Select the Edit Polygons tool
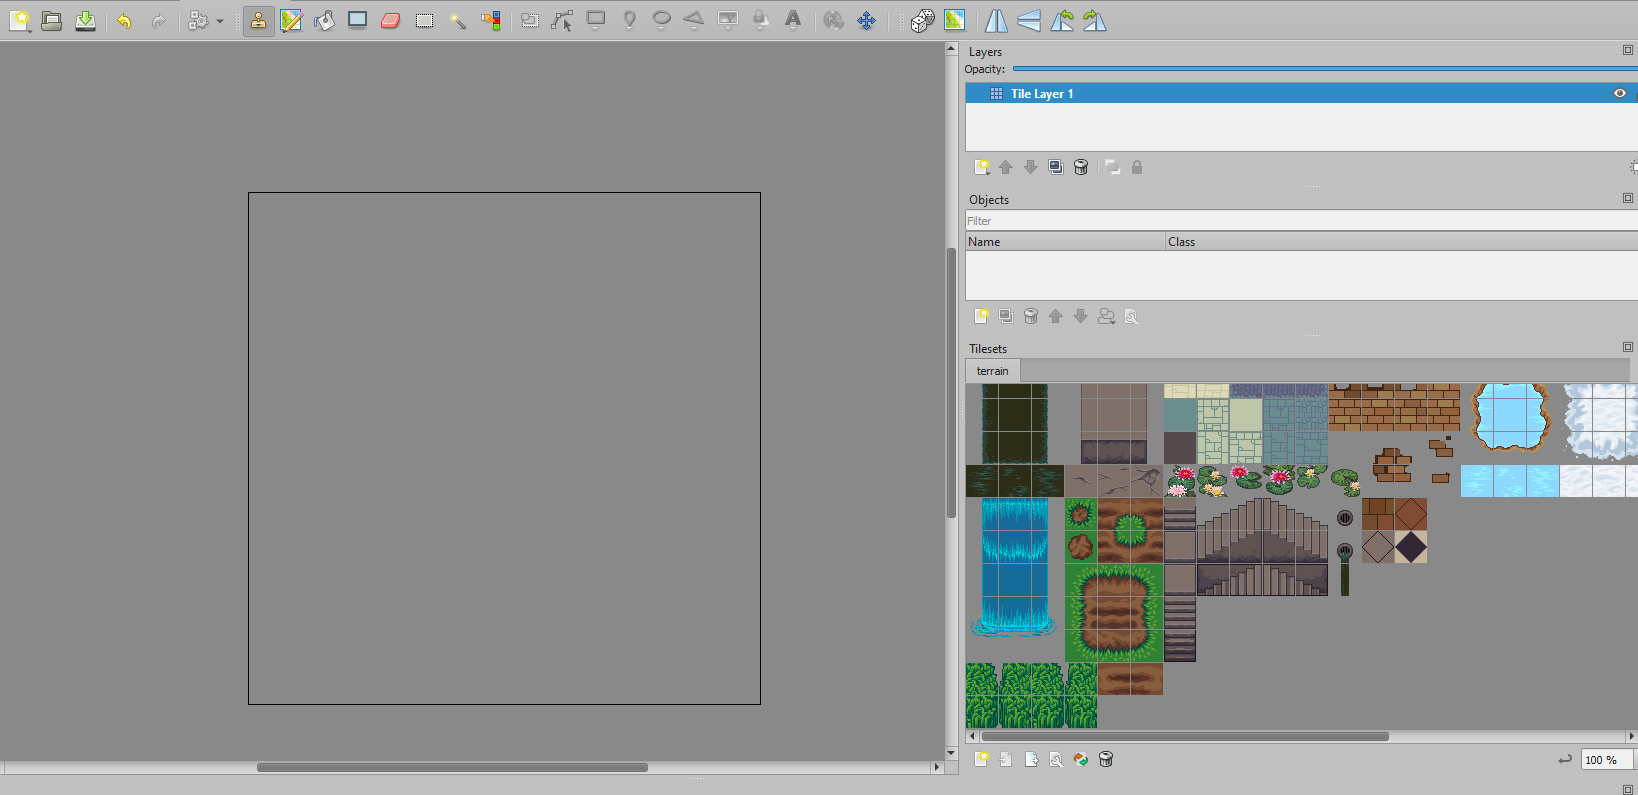Viewport: 1638px width, 795px height. pos(563,20)
